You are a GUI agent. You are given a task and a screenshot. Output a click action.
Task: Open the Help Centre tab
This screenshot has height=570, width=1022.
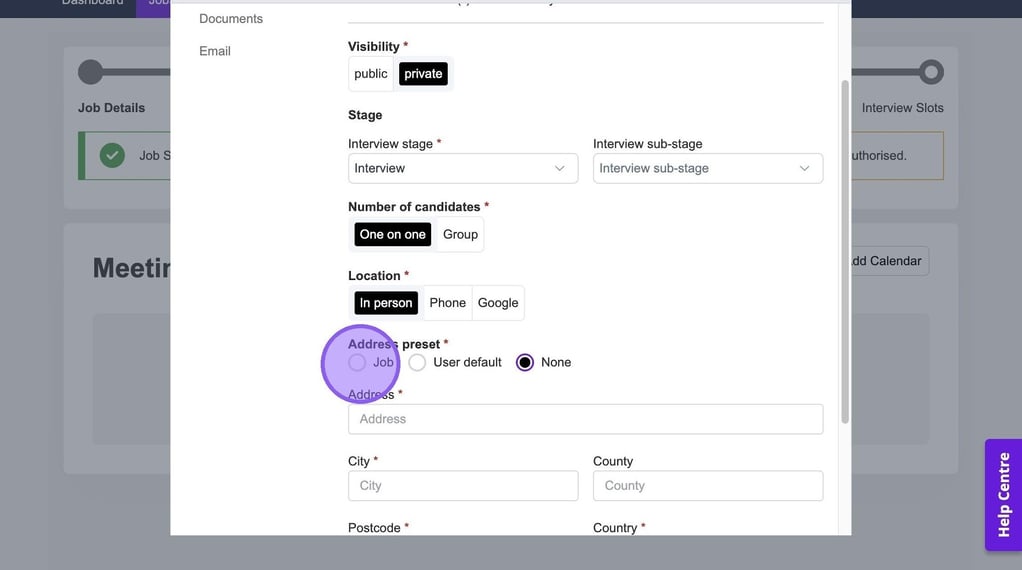(1003, 494)
